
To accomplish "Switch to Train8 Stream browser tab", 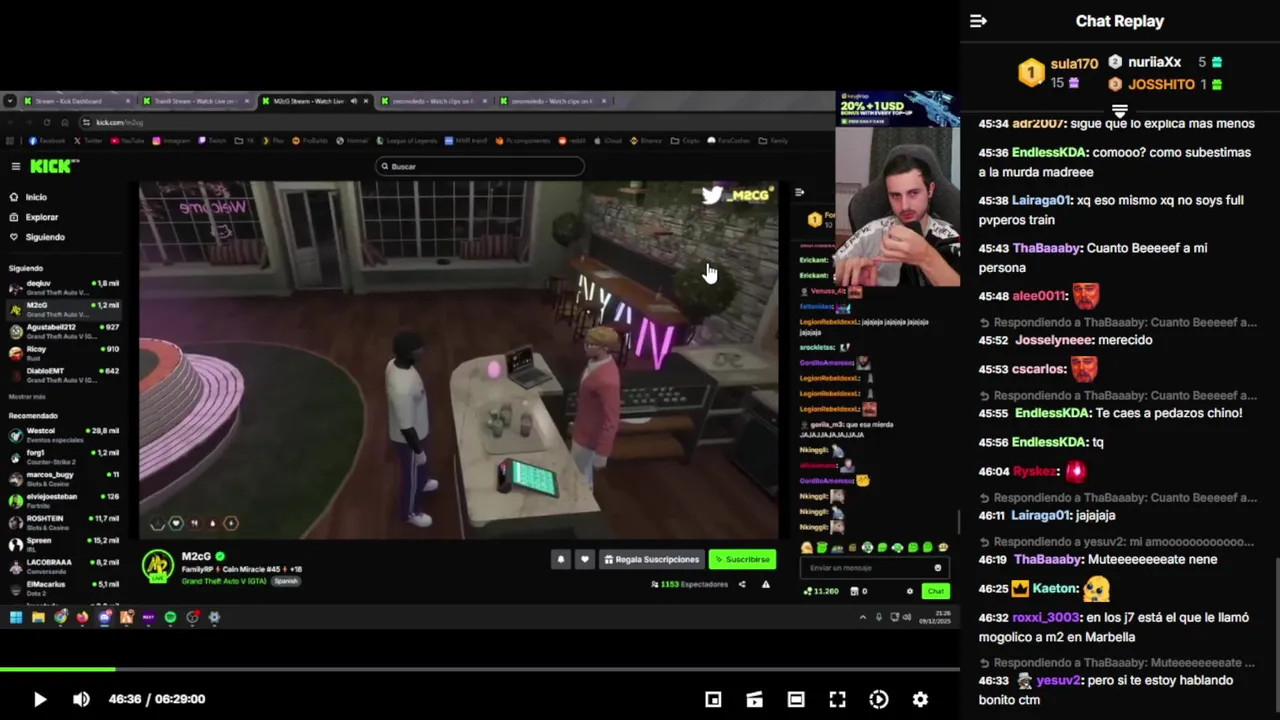I will pyautogui.click(x=195, y=101).
